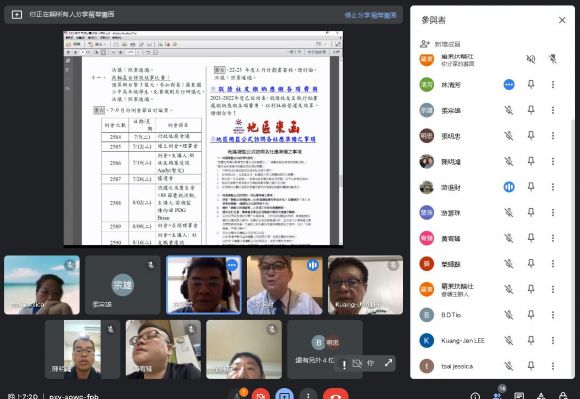Click the red leave call button

tap(335, 395)
